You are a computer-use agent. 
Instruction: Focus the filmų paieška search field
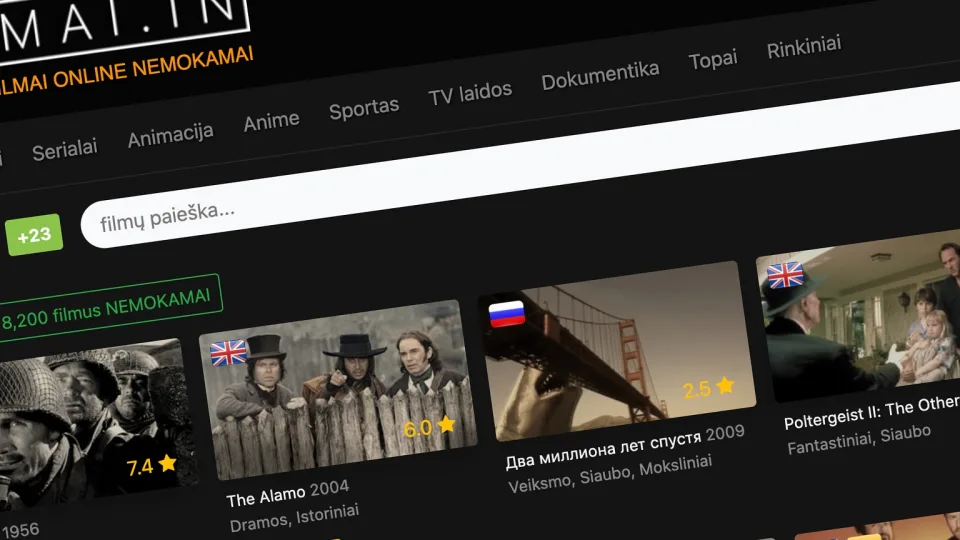(520, 165)
